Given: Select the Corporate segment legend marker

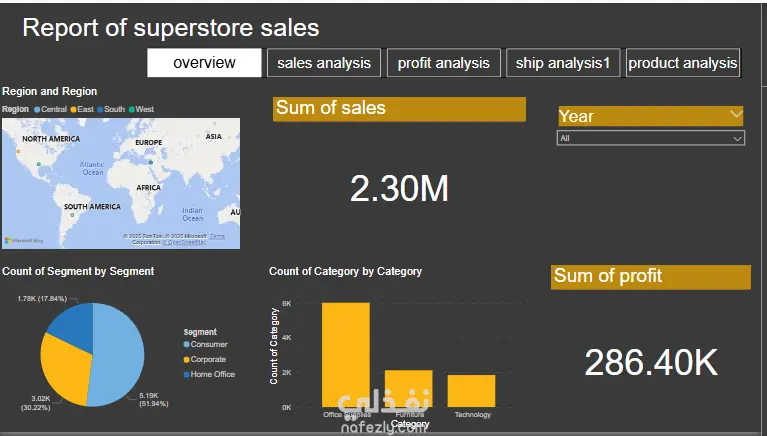Looking at the screenshot, I should click(x=186, y=360).
